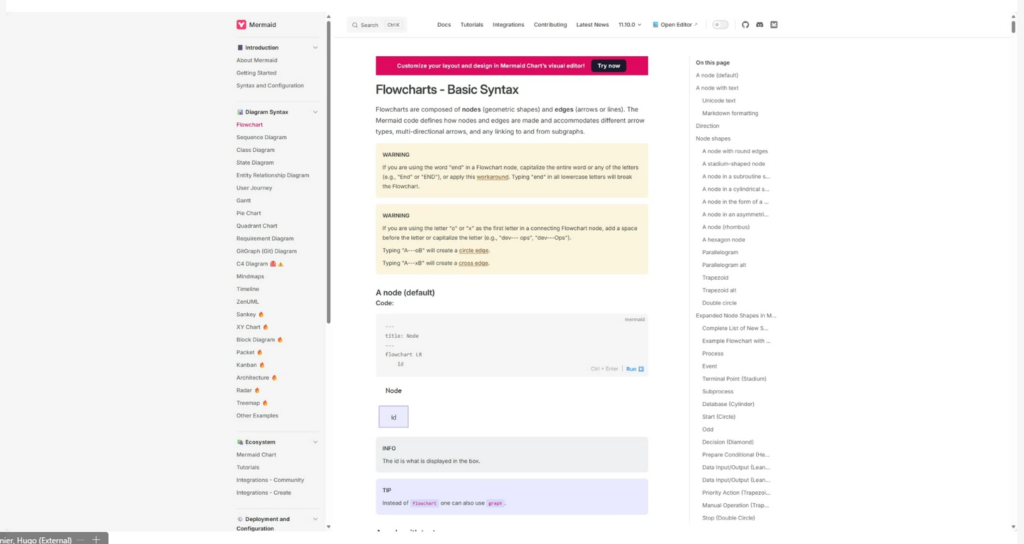Follow the circle edge link
Image resolution: width=1024 pixels, height=544 pixels.
click(473, 250)
